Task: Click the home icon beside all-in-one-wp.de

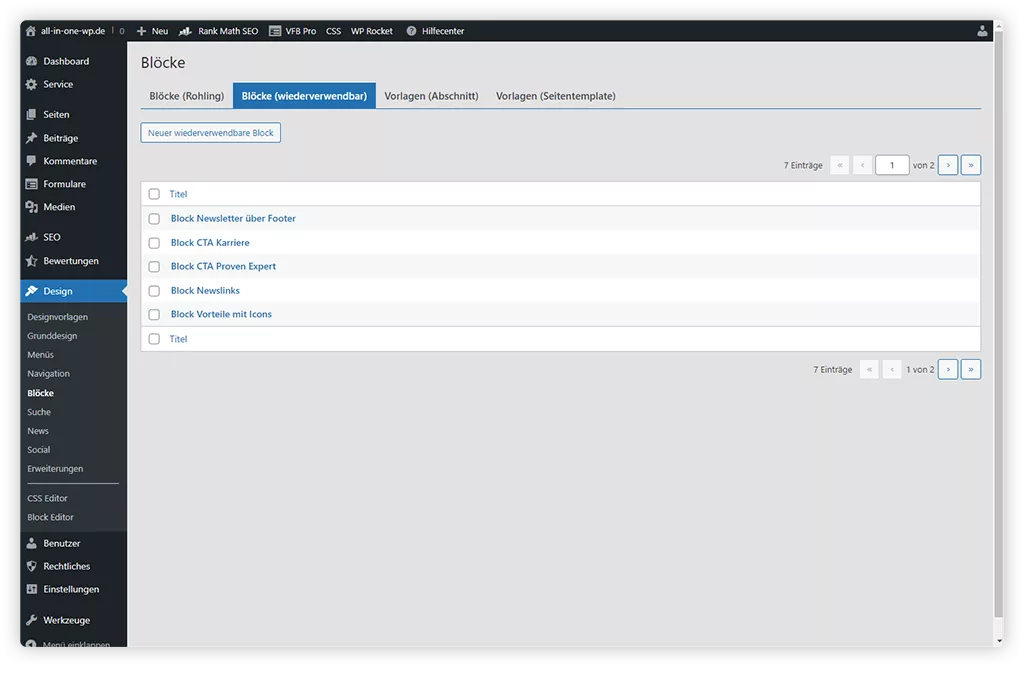Action: (31, 31)
